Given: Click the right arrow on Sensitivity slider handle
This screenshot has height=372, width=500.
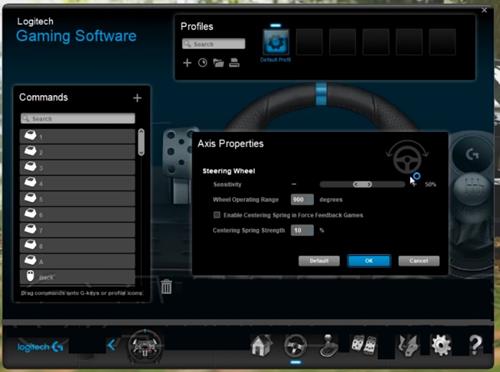Looking at the screenshot, I should pyautogui.click(x=369, y=184).
